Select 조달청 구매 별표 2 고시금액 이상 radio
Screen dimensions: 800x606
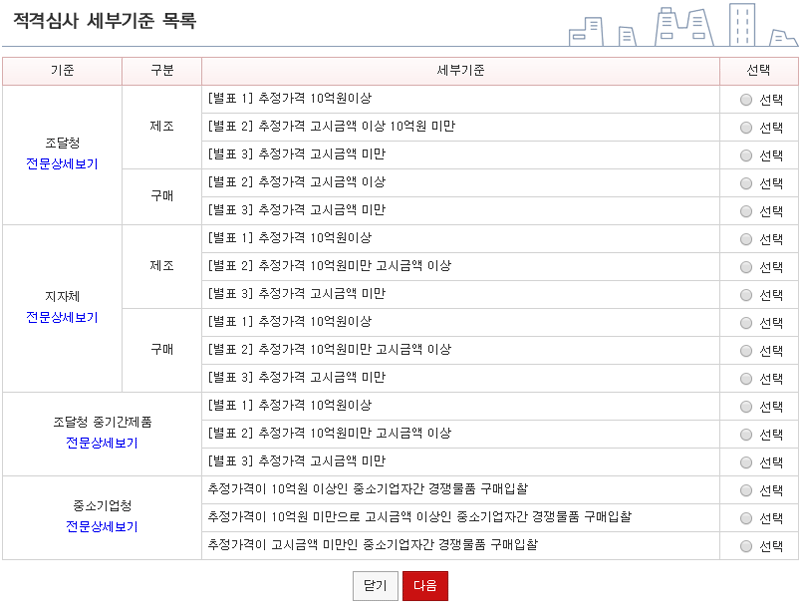point(746,184)
